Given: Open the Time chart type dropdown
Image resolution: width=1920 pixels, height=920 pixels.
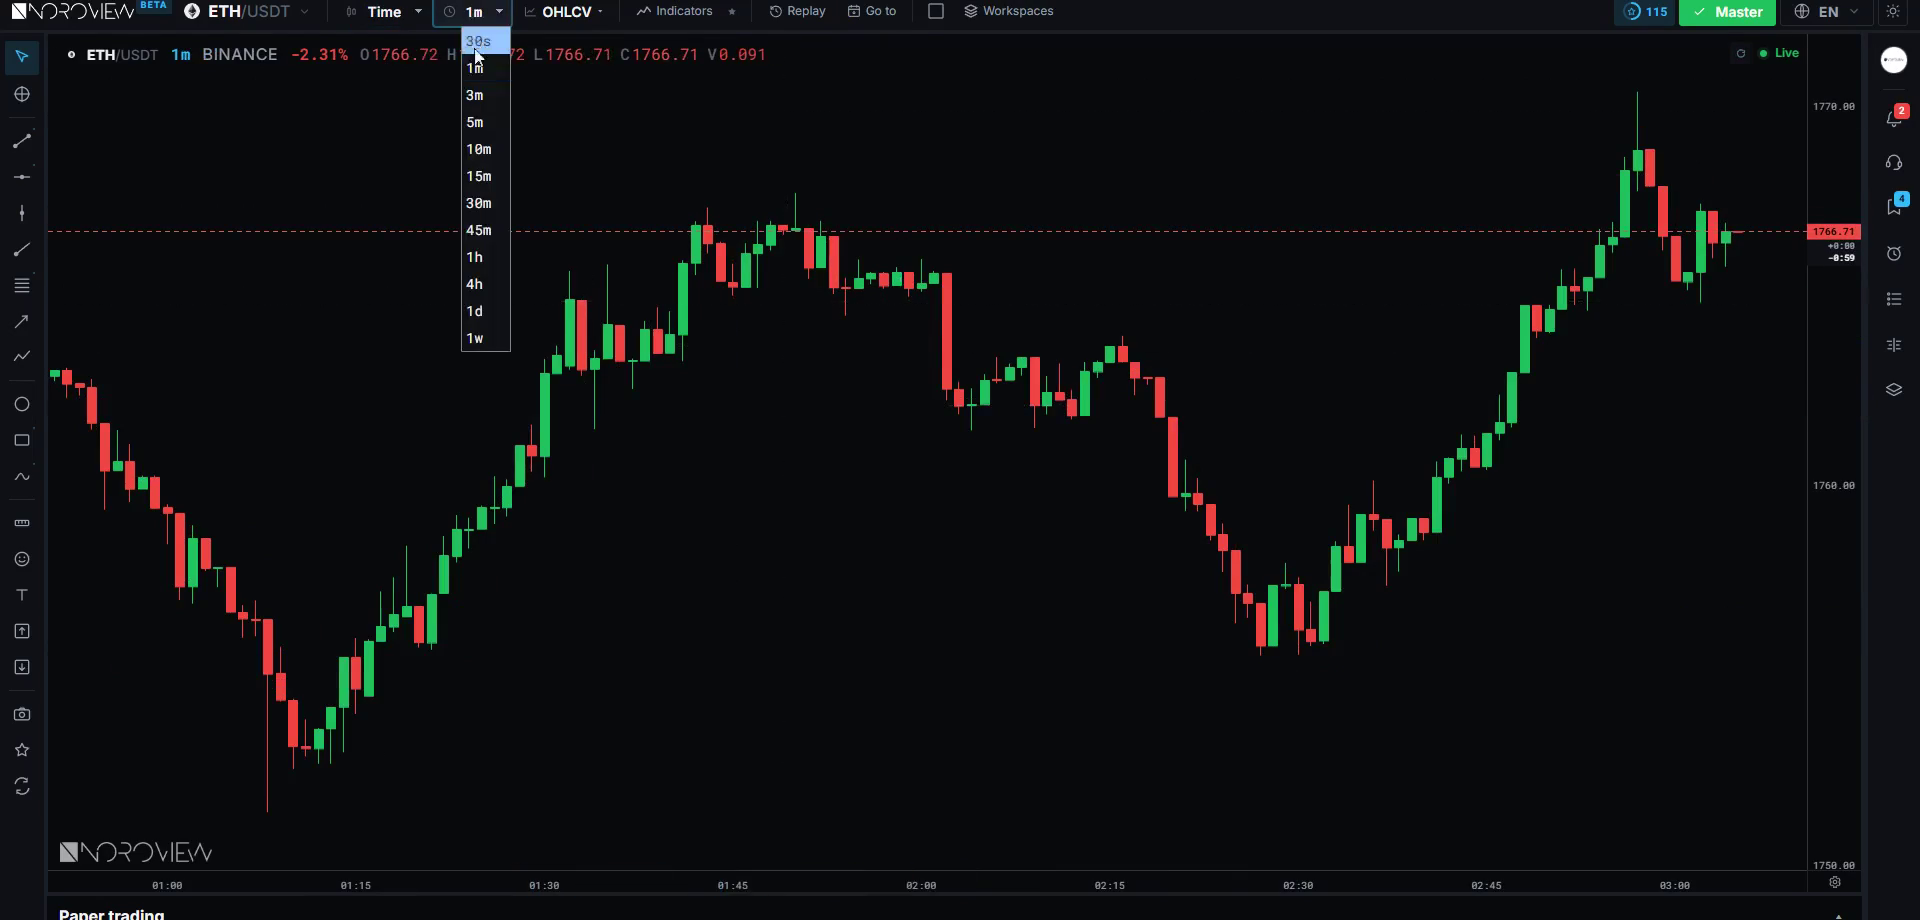Looking at the screenshot, I should (384, 12).
